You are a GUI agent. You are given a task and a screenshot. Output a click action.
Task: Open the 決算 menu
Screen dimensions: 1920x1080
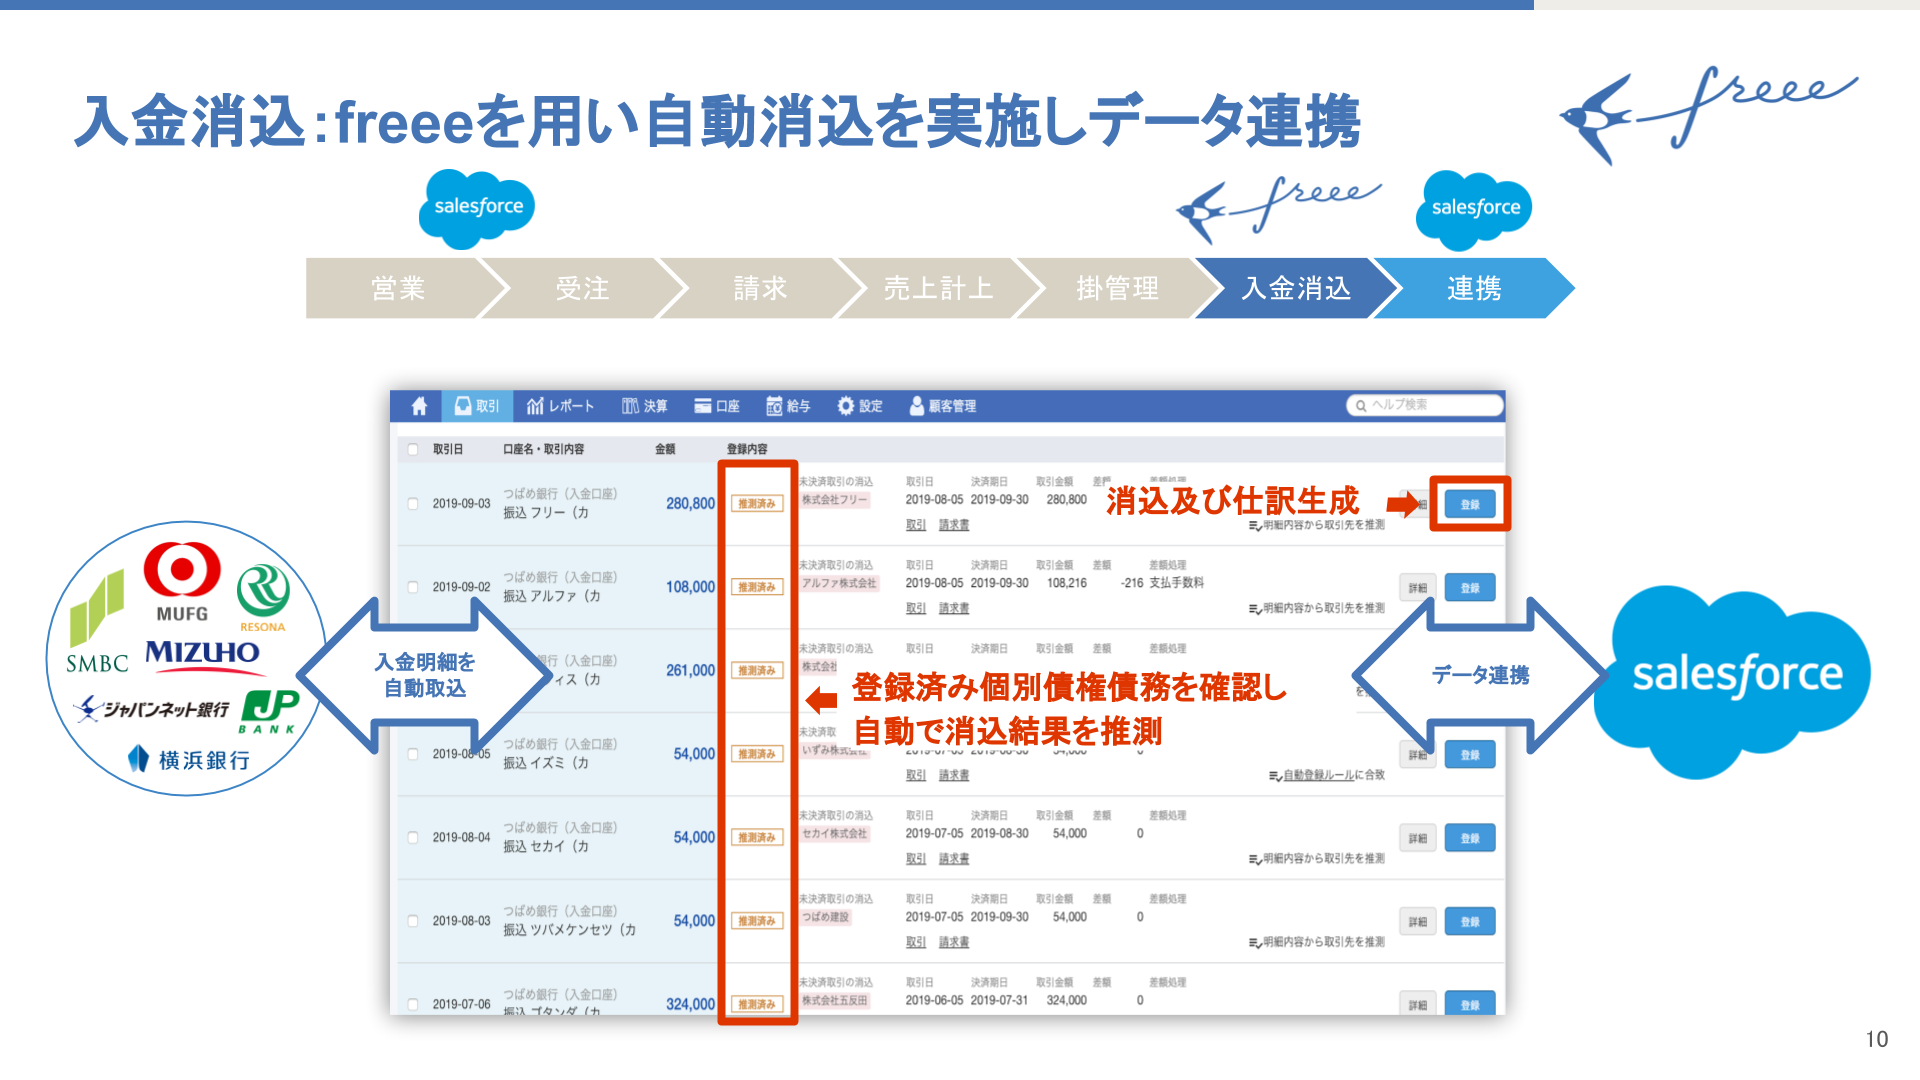tap(644, 406)
